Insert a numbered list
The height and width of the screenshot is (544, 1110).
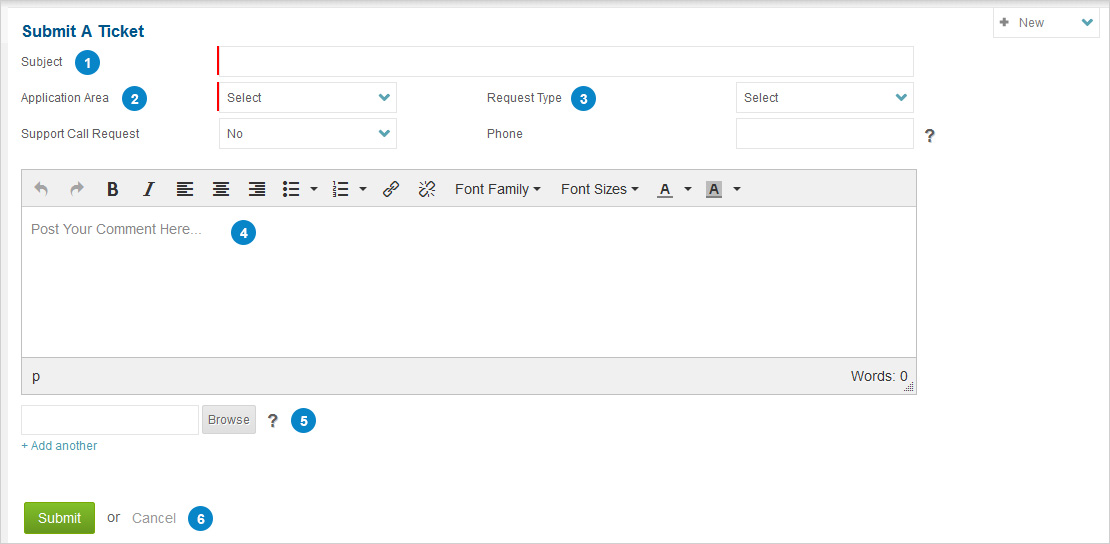tap(341, 189)
